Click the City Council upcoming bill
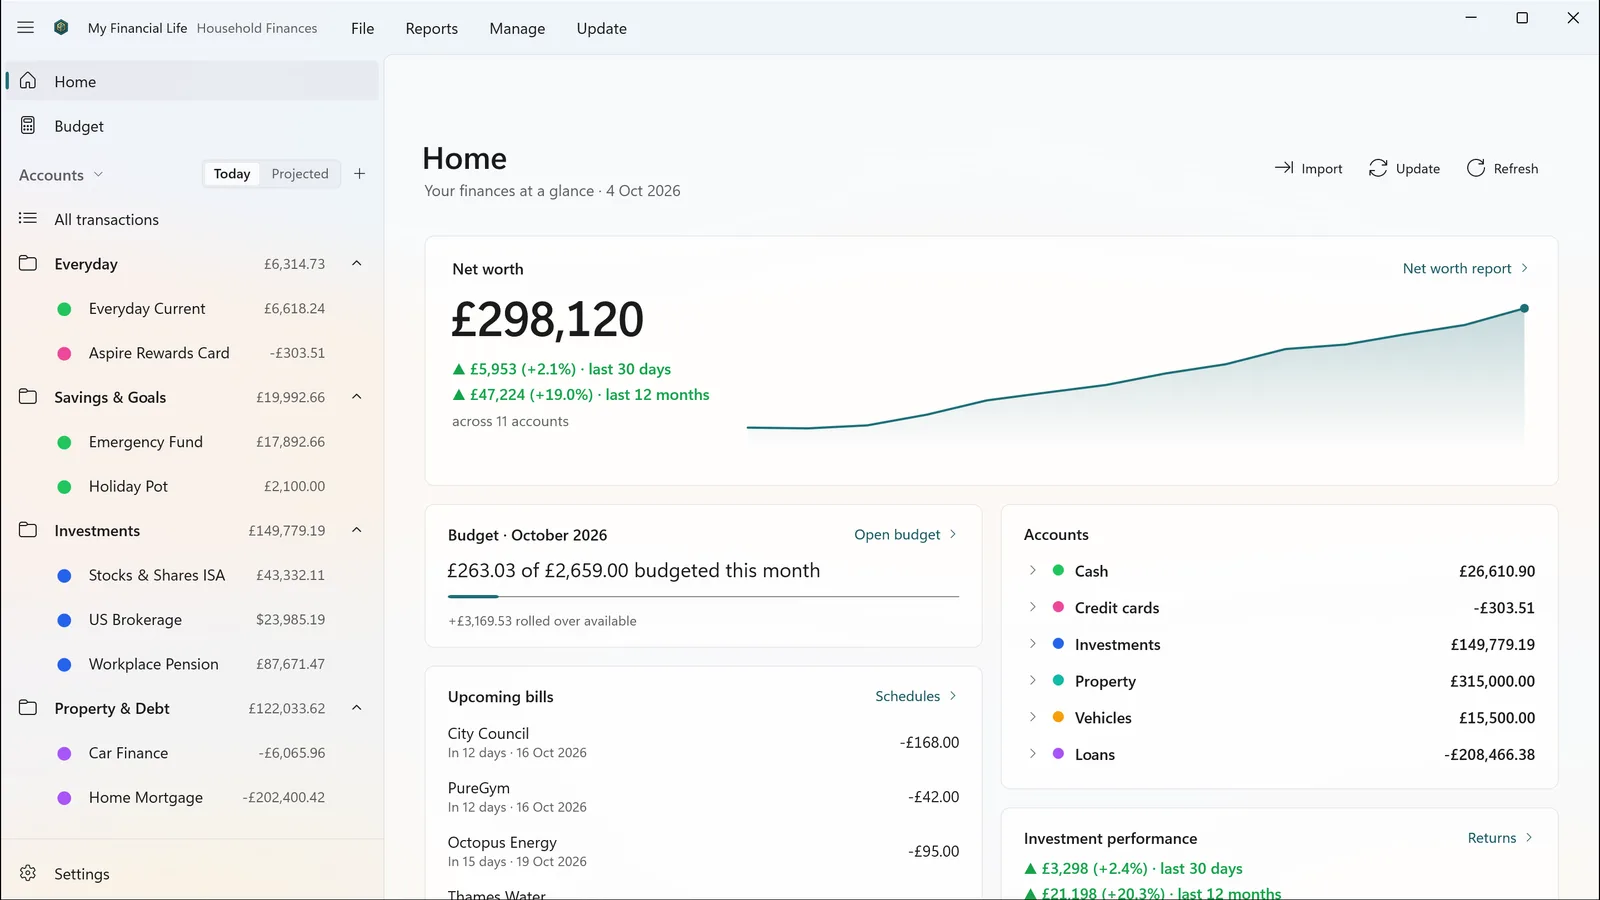1600x900 pixels. pyautogui.click(x=703, y=742)
